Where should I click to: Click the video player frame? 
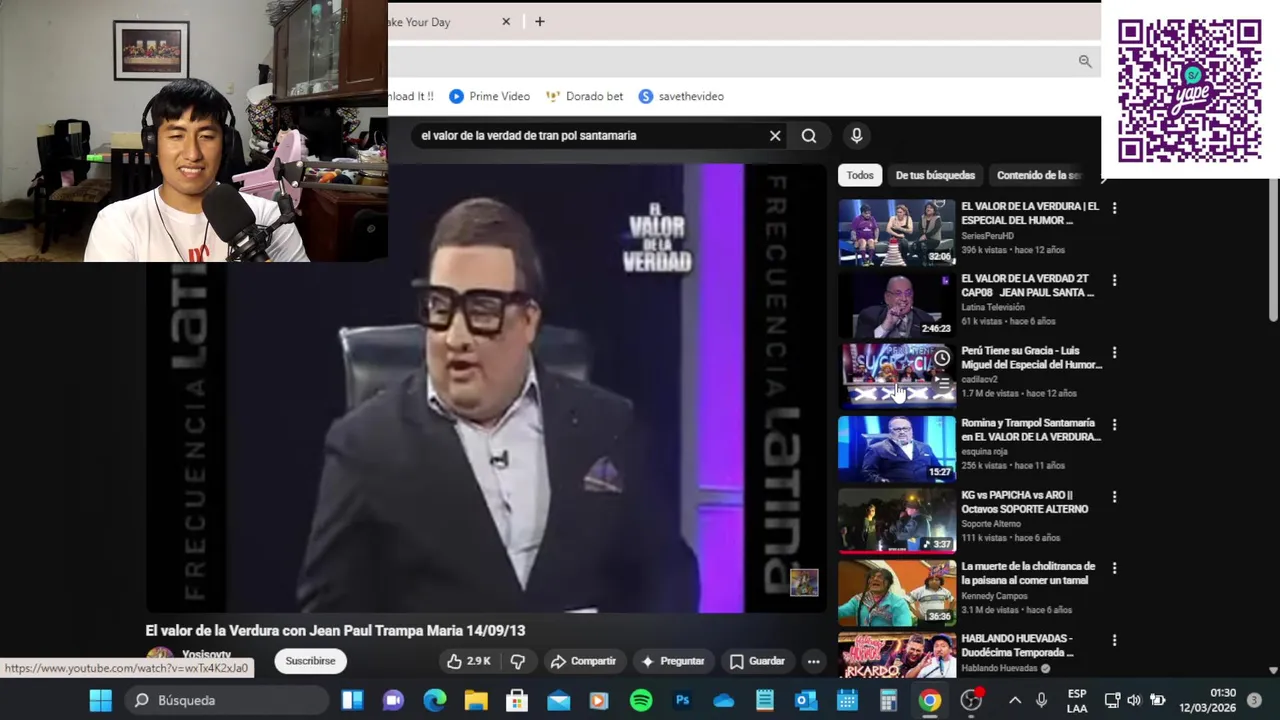click(x=486, y=388)
